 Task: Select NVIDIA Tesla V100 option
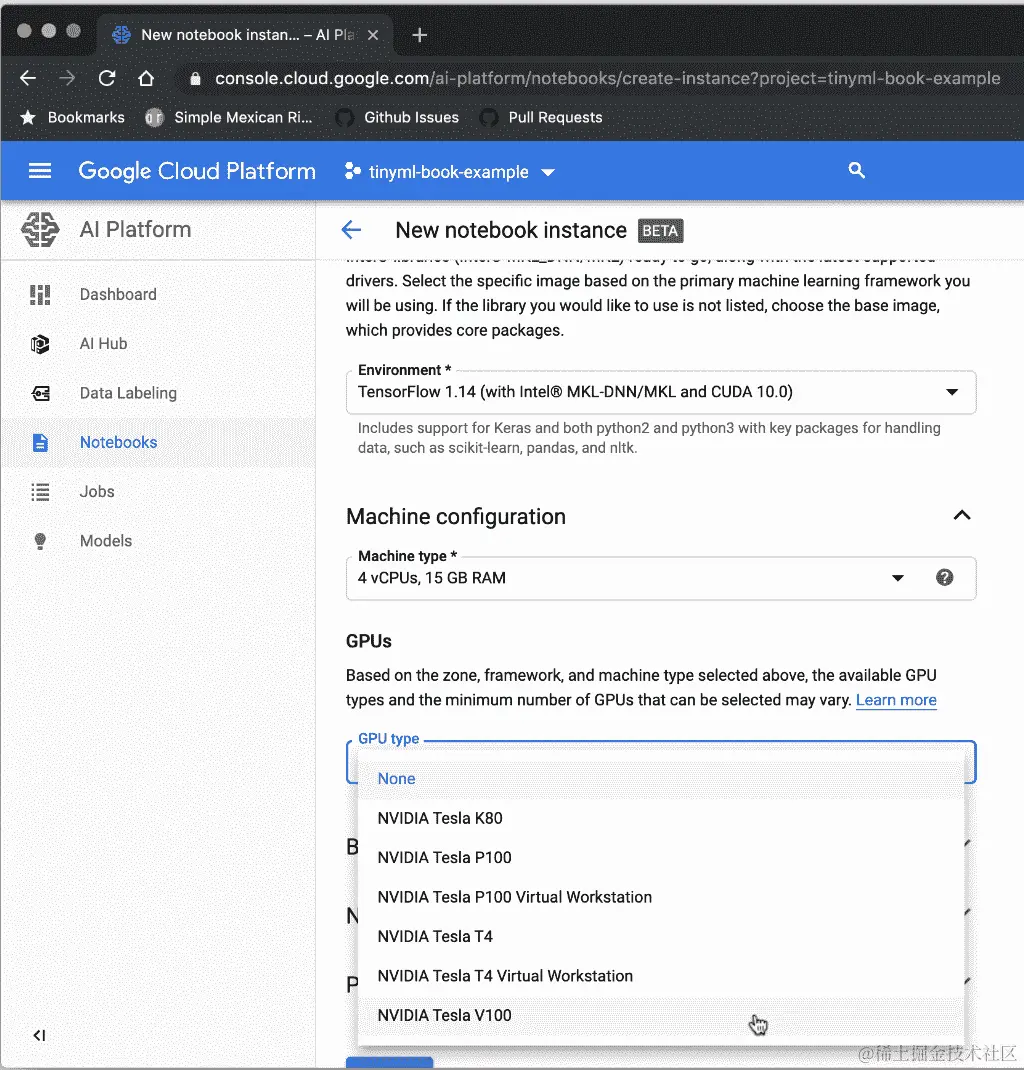coord(660,1015)
